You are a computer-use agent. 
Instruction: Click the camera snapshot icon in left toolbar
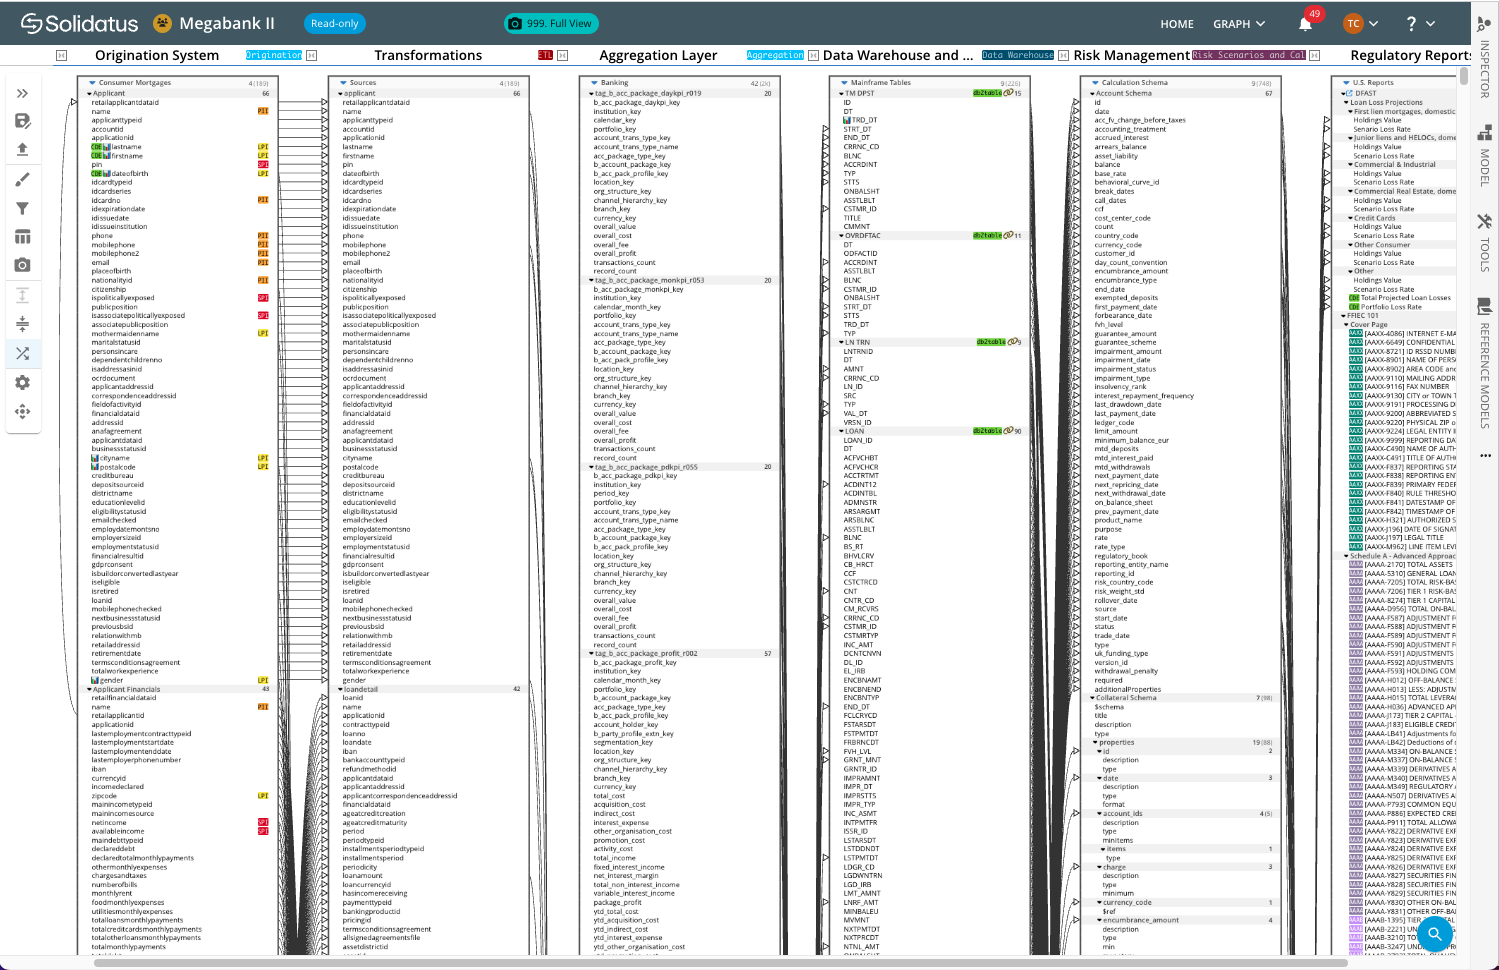[x=22, y=265]
